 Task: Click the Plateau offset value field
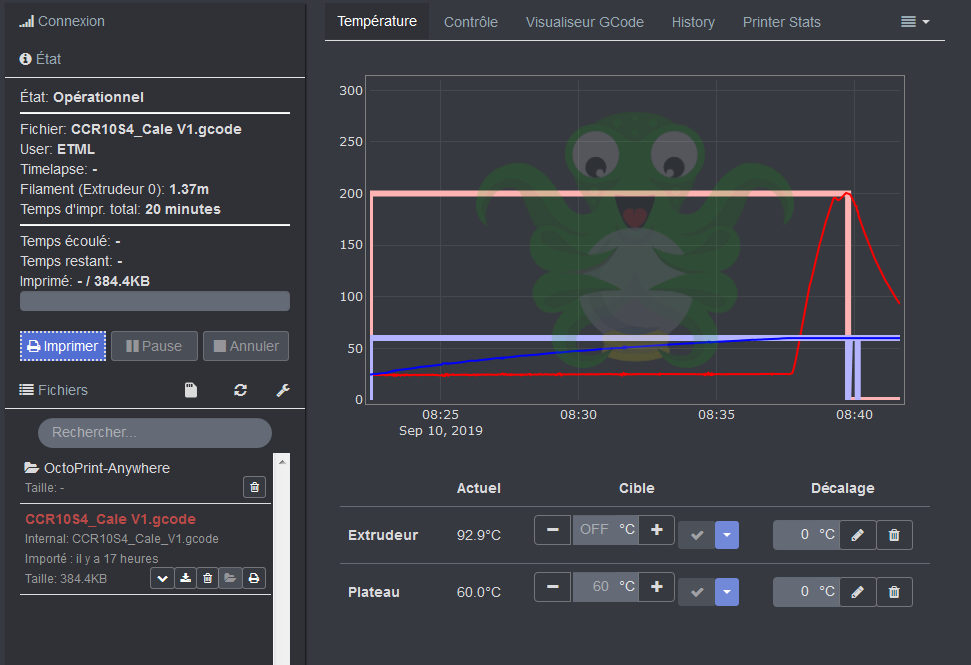806,592
